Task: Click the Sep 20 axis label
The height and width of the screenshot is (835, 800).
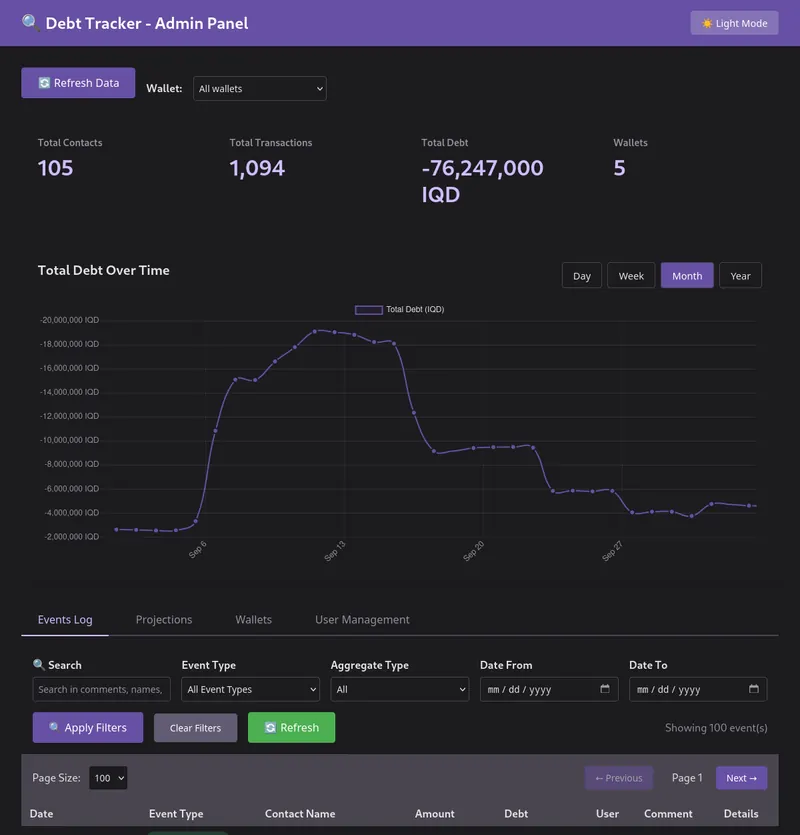Action: coord(474,551)
